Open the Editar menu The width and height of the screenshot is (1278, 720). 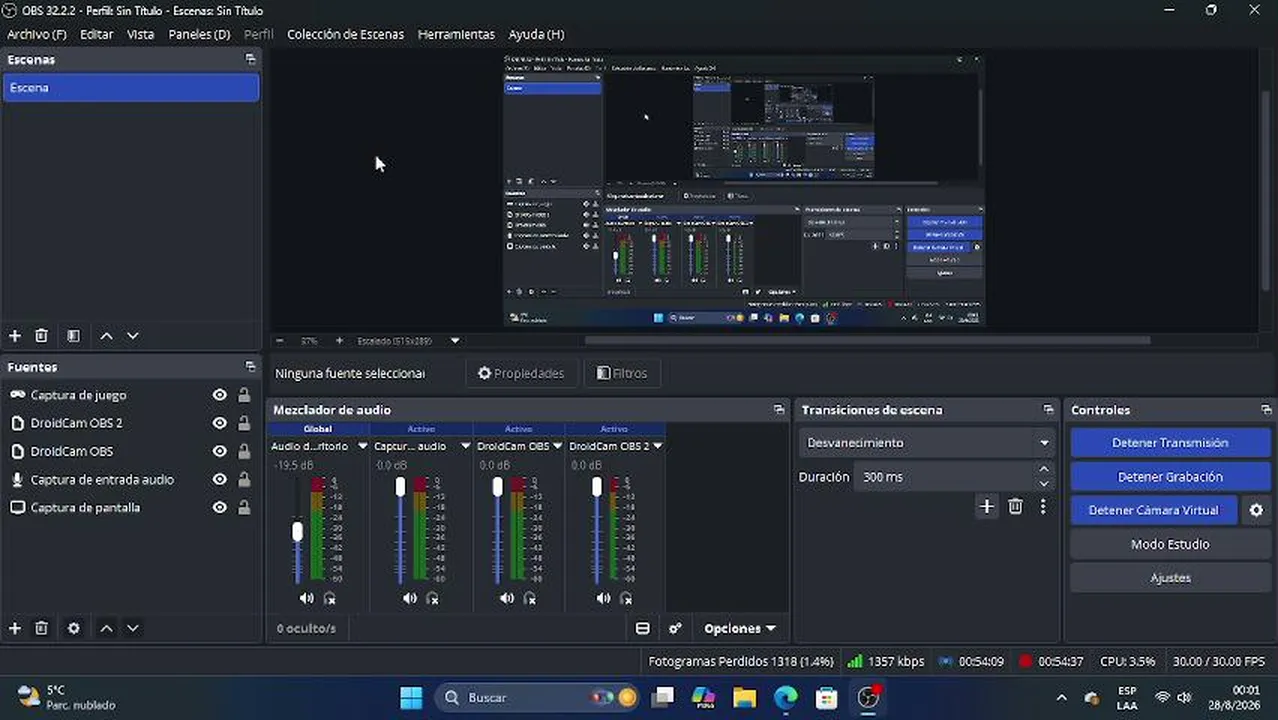(x=96, y=34)
